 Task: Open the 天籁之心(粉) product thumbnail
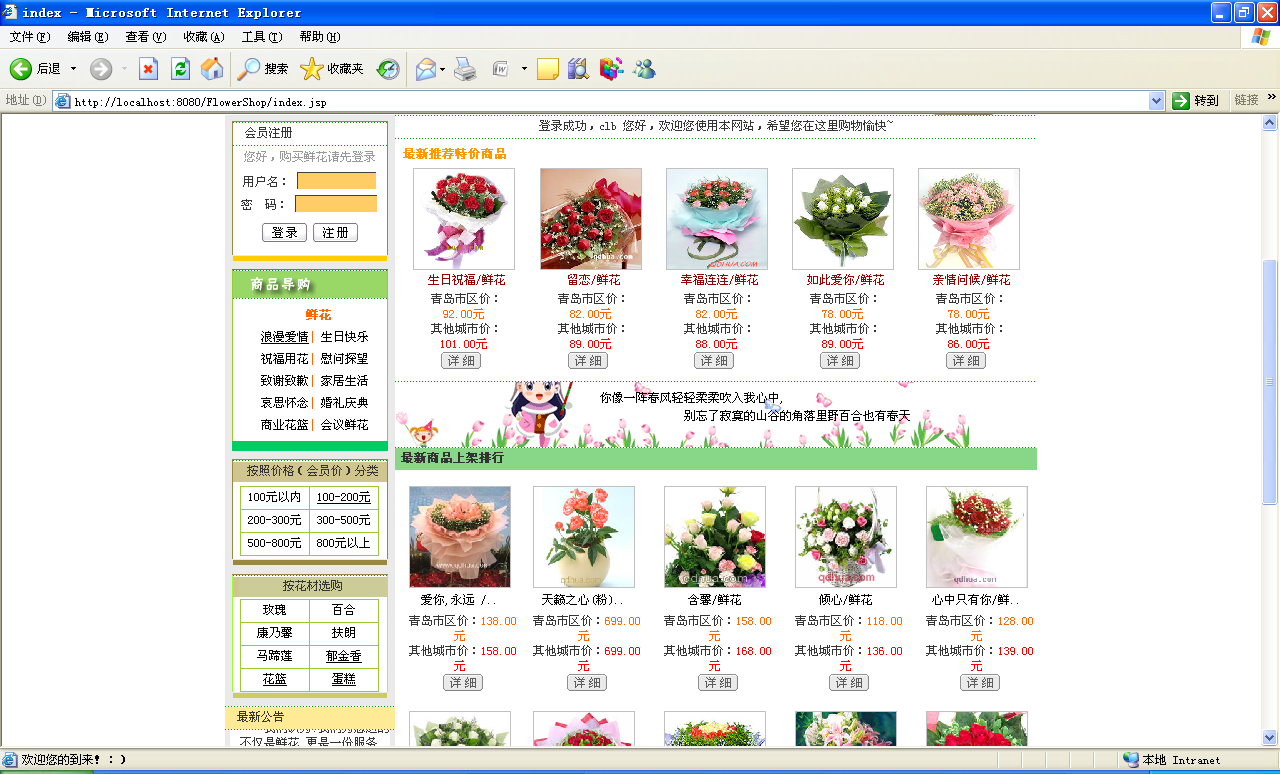click(584, 537)
